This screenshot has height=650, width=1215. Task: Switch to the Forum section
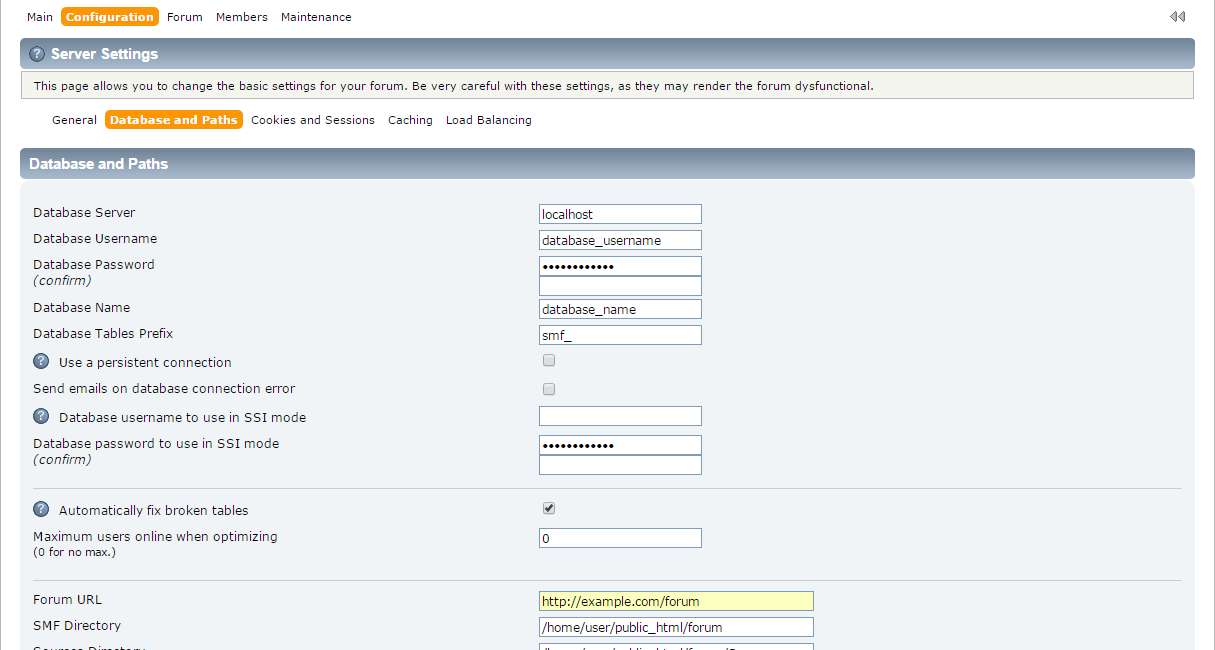click(x=184, y=17)
